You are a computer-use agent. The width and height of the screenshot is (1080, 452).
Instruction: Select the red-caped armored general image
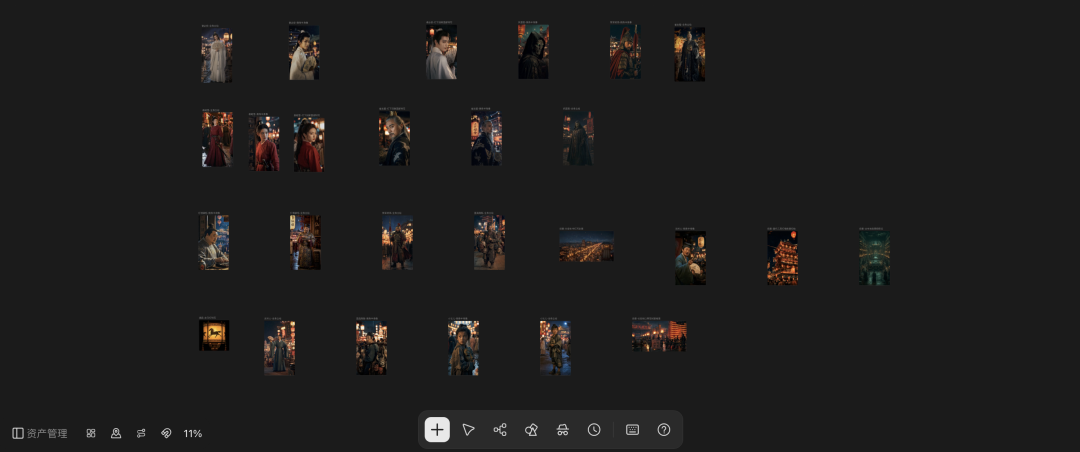(625, 52)
